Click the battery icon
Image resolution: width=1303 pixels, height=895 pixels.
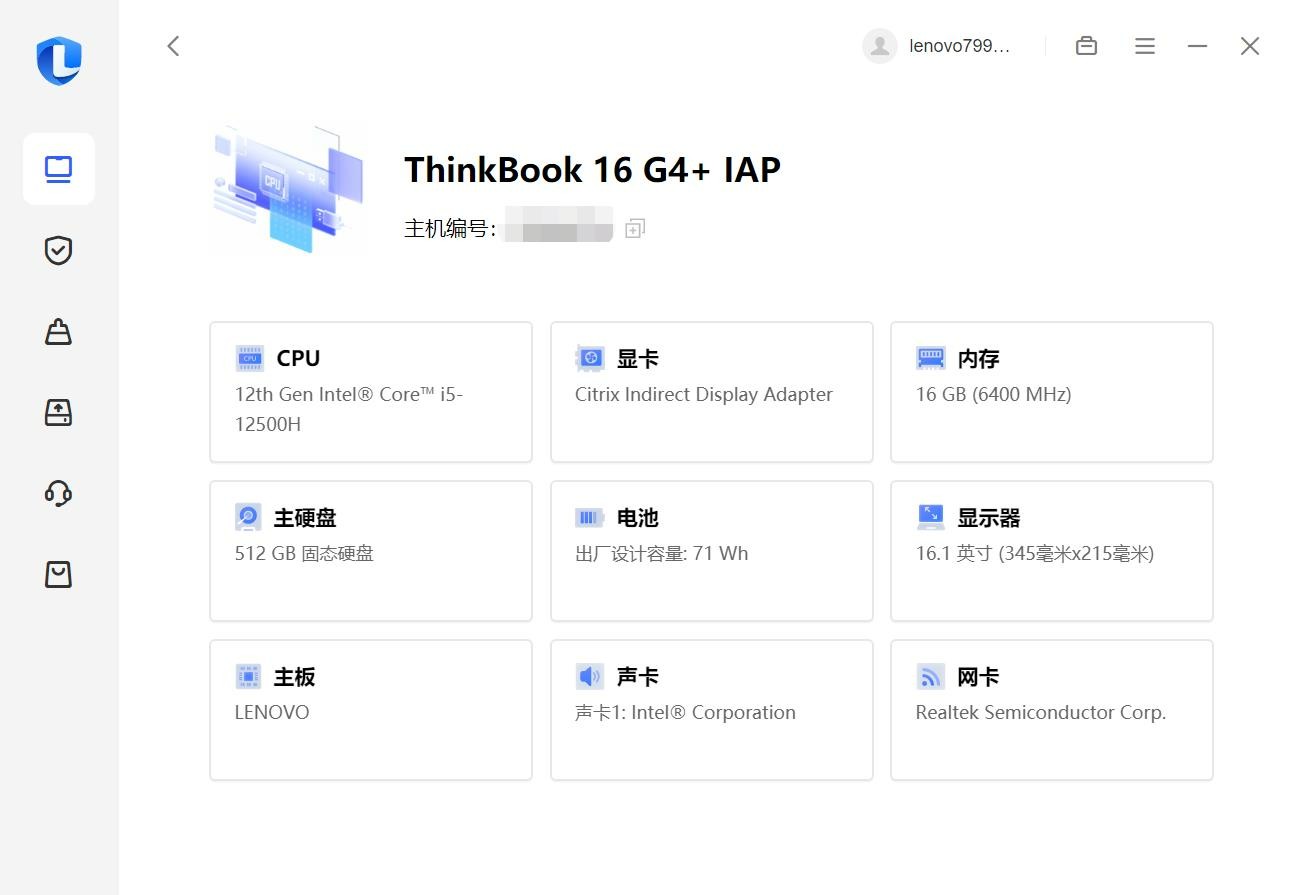tap(590, 518)
